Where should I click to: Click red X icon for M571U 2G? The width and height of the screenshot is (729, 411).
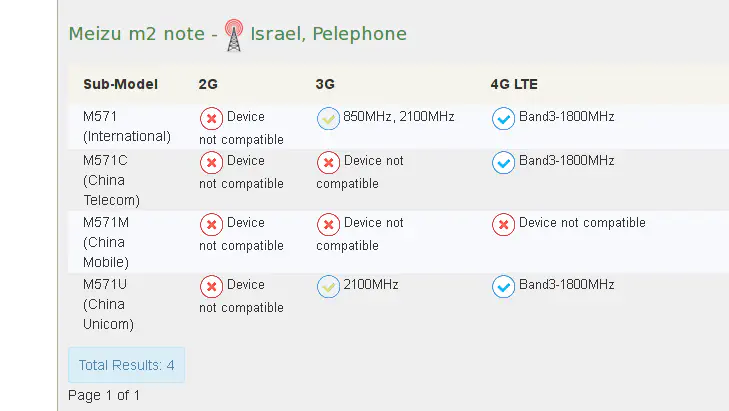tap(211, 286)
